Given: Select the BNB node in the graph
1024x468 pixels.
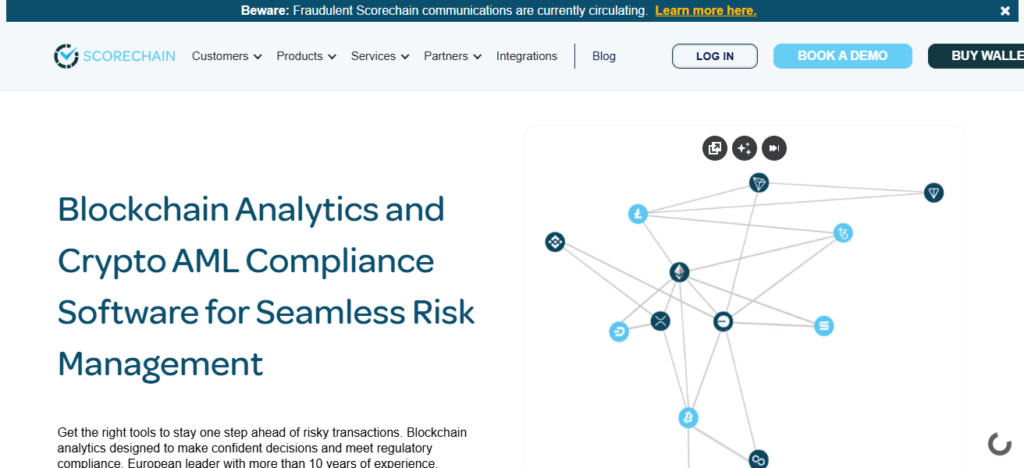Looking at the screenshot, I should tap(555, 242).
